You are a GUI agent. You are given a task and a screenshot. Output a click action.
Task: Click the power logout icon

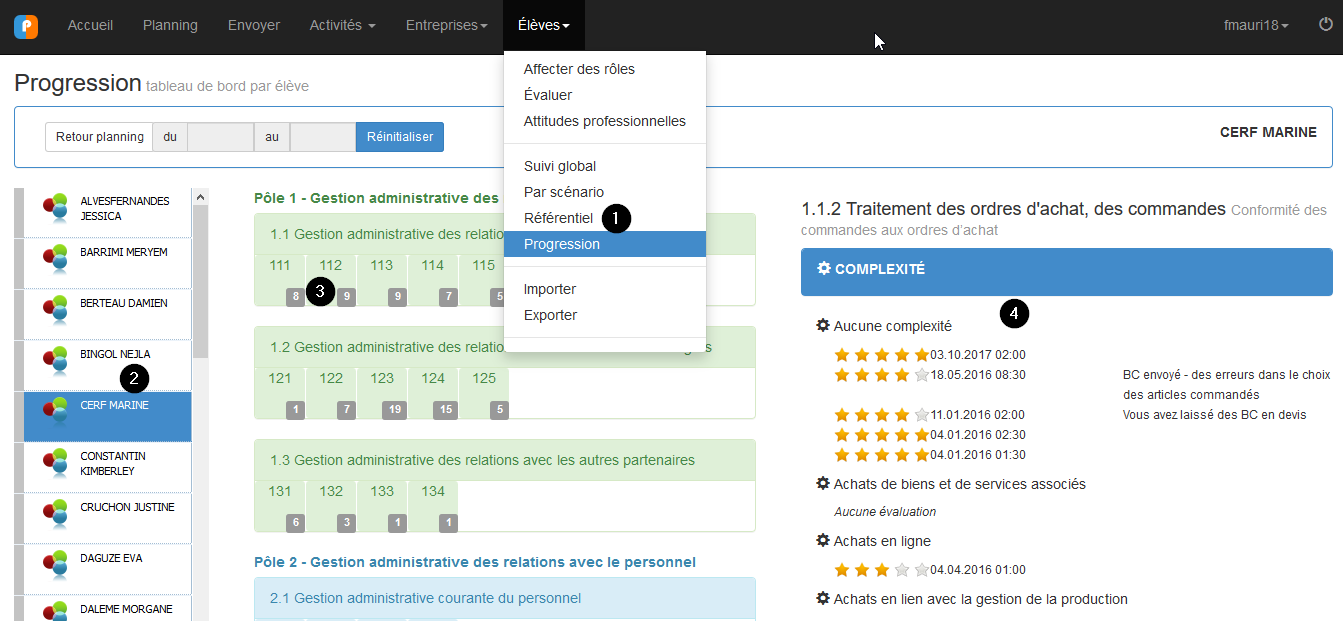point(1326,25)
